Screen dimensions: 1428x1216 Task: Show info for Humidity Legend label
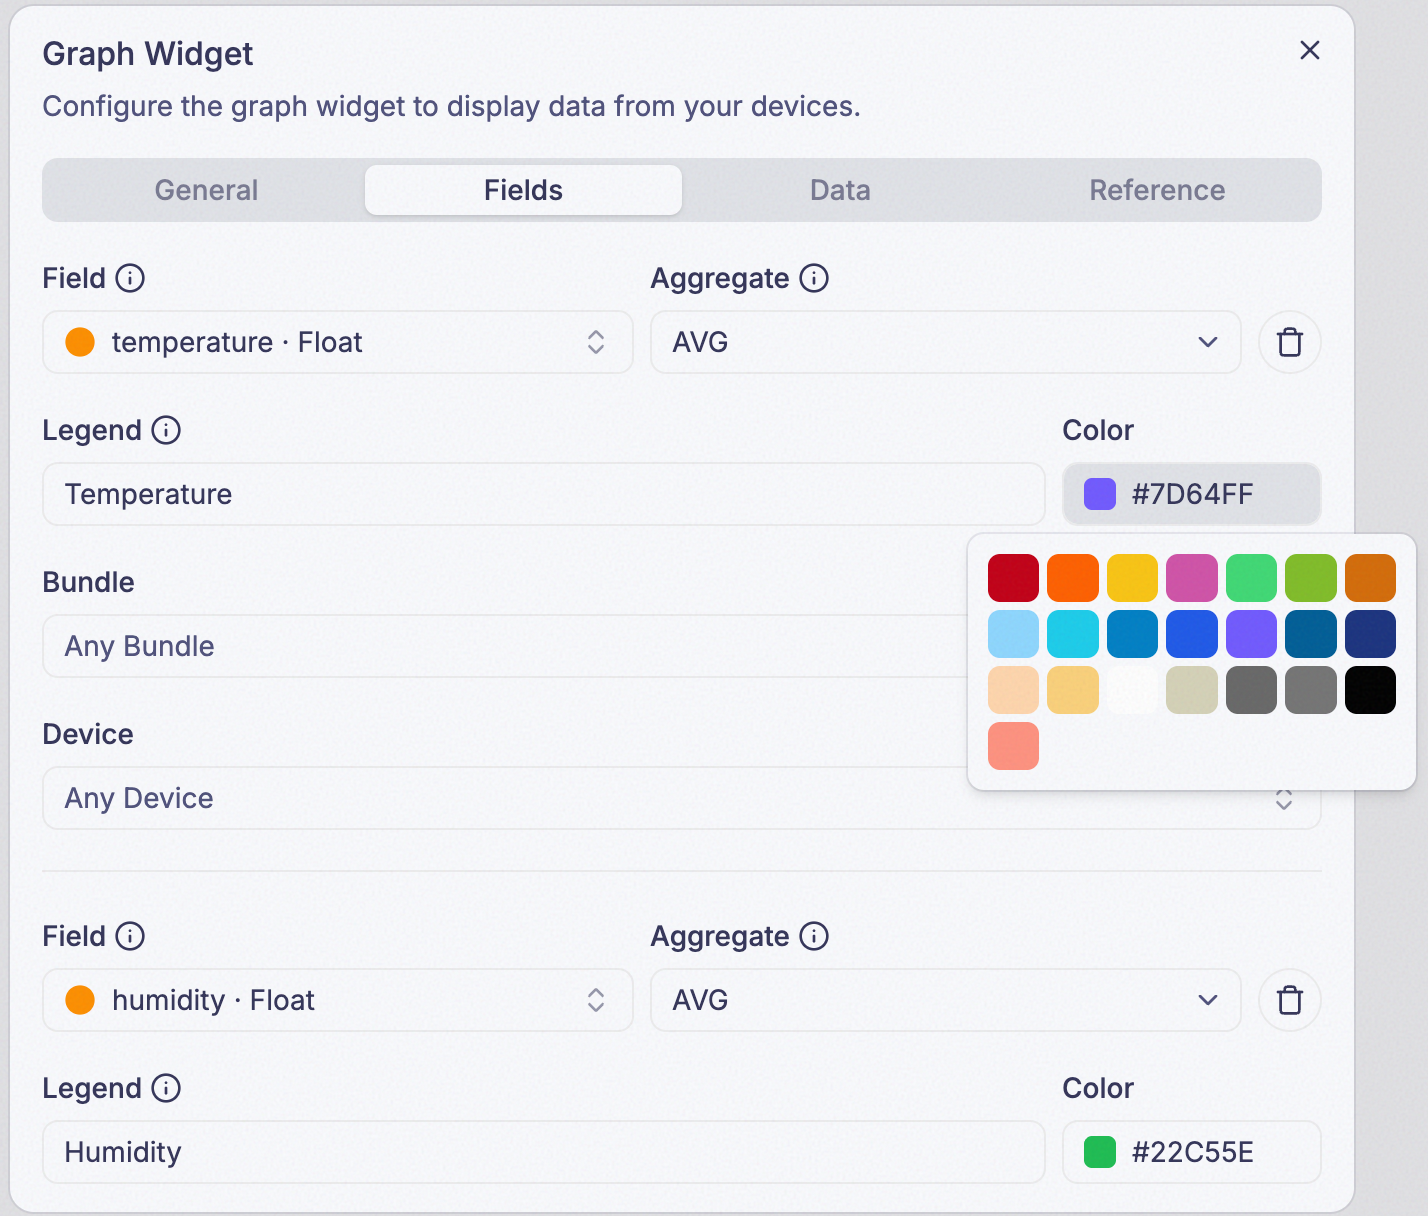[x=166, y=1088]
